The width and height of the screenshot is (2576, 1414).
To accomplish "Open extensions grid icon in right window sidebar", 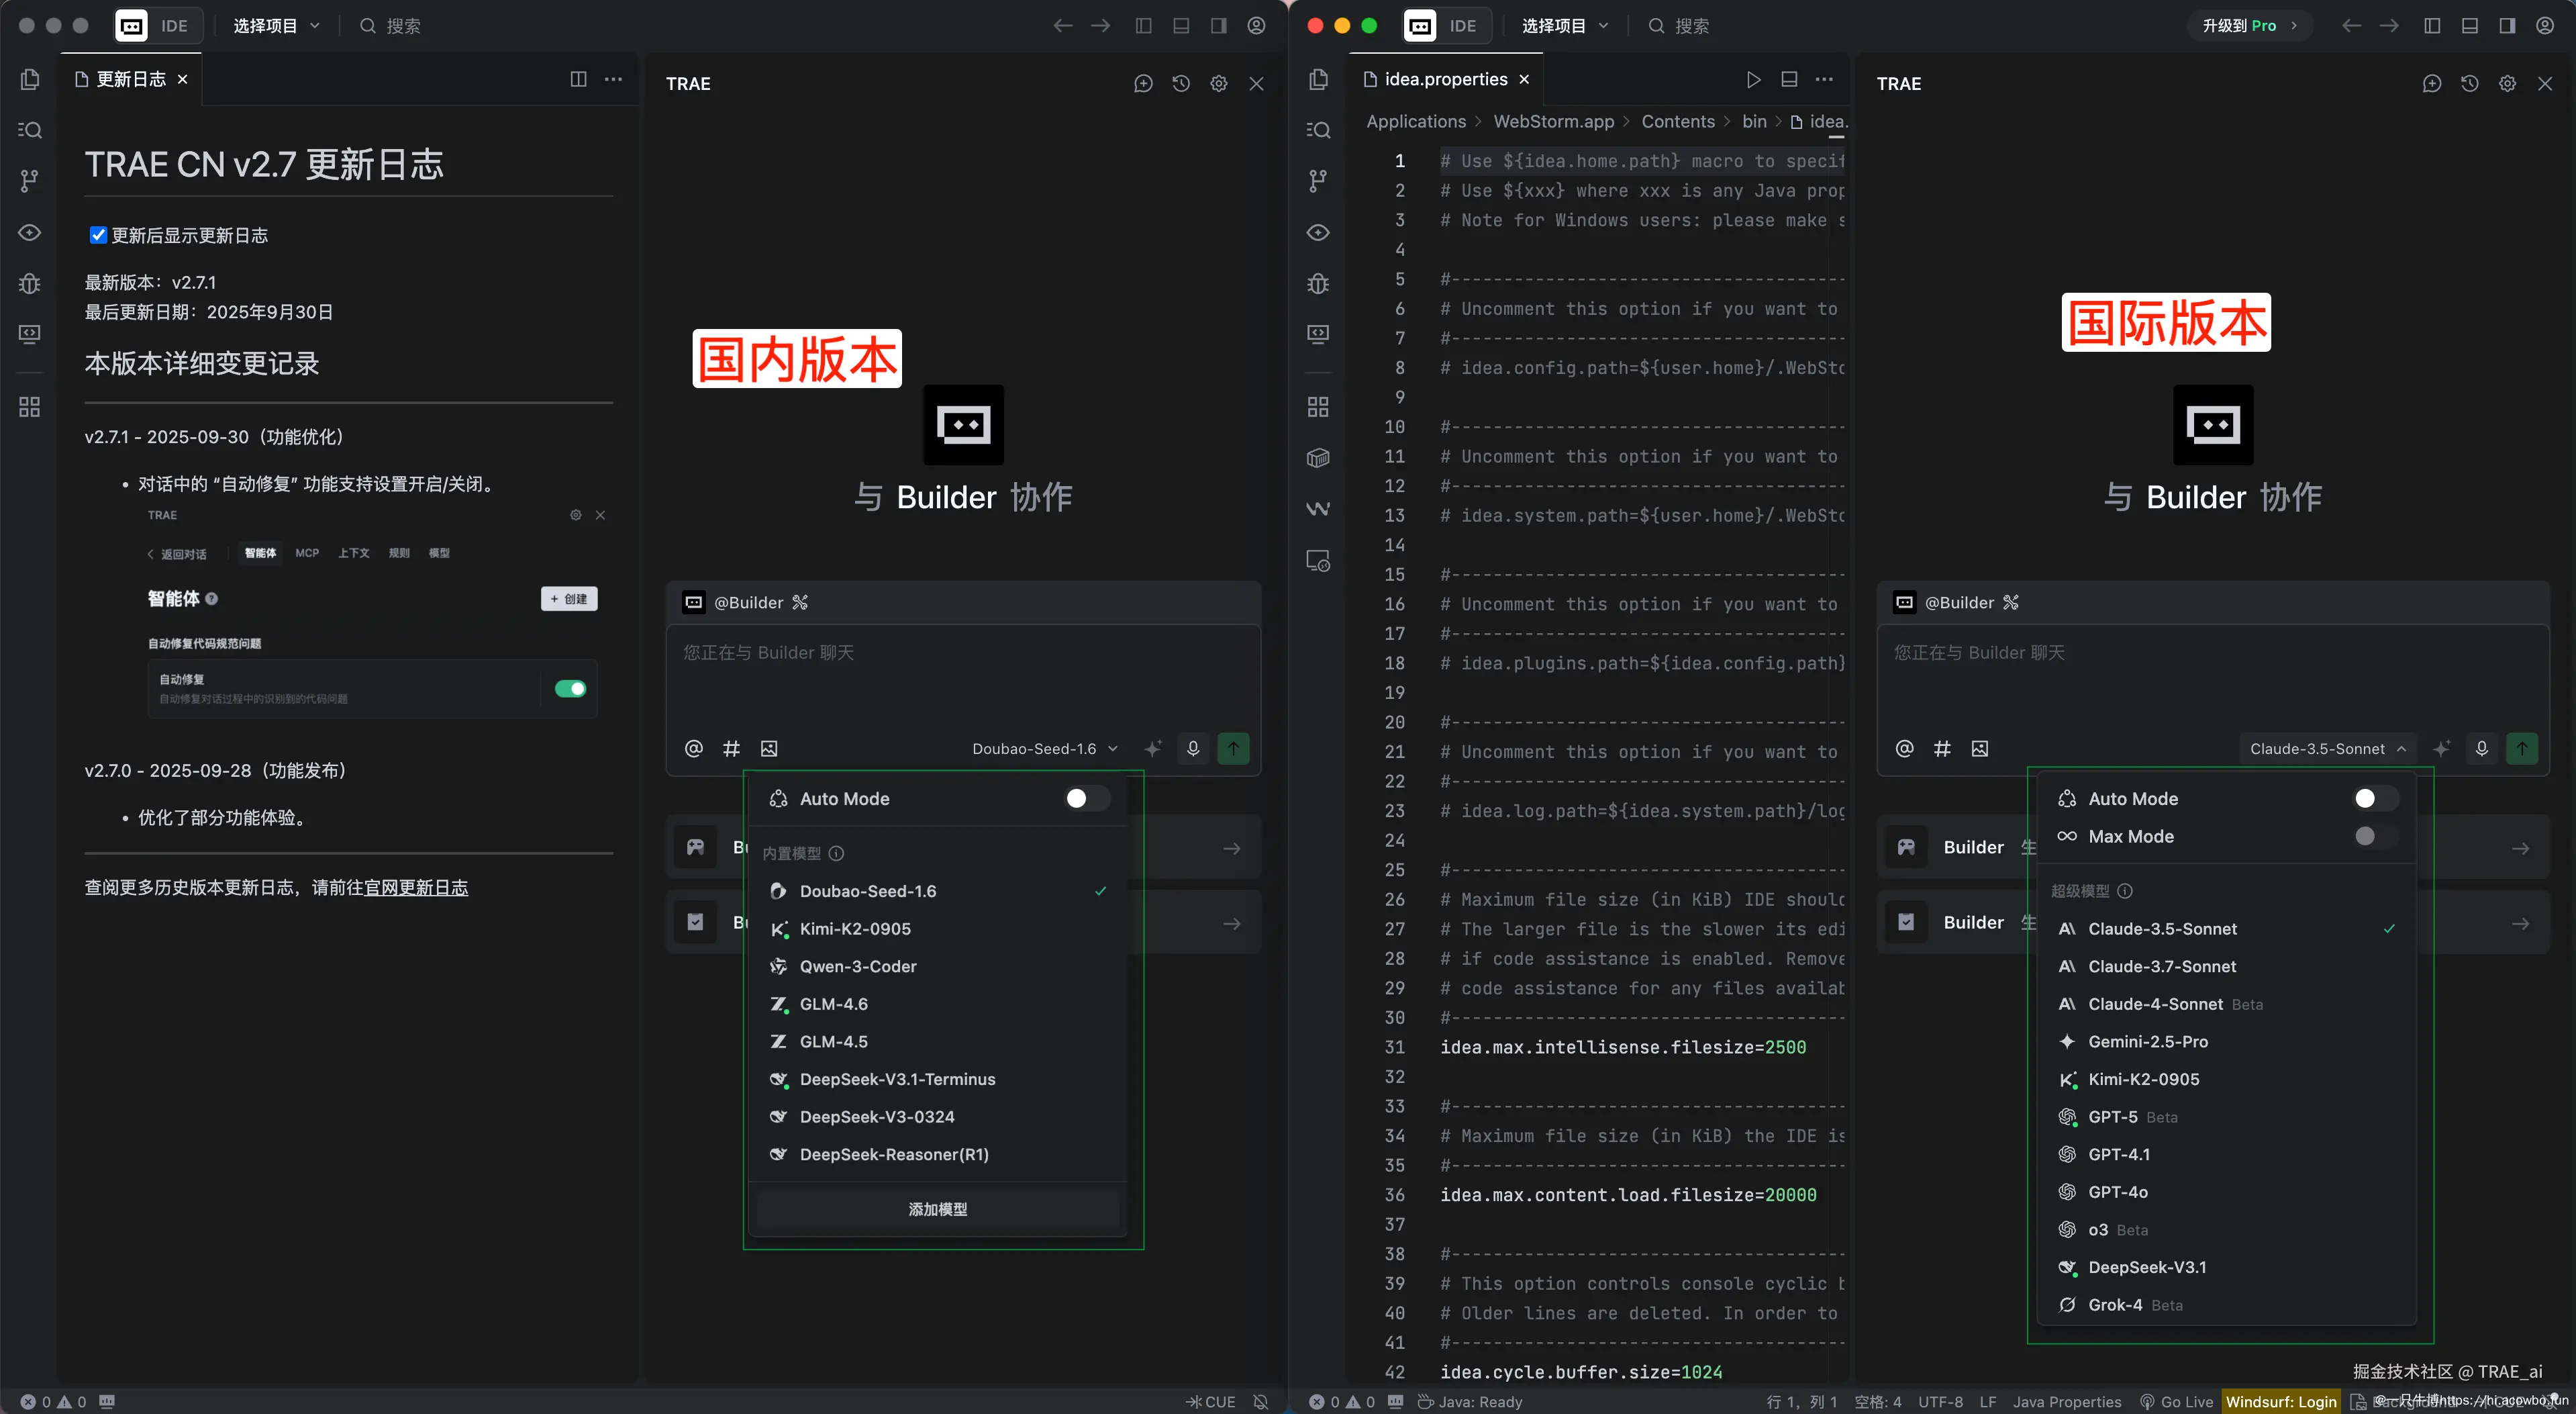I will pyautogui.click(x=1318, y=407).
